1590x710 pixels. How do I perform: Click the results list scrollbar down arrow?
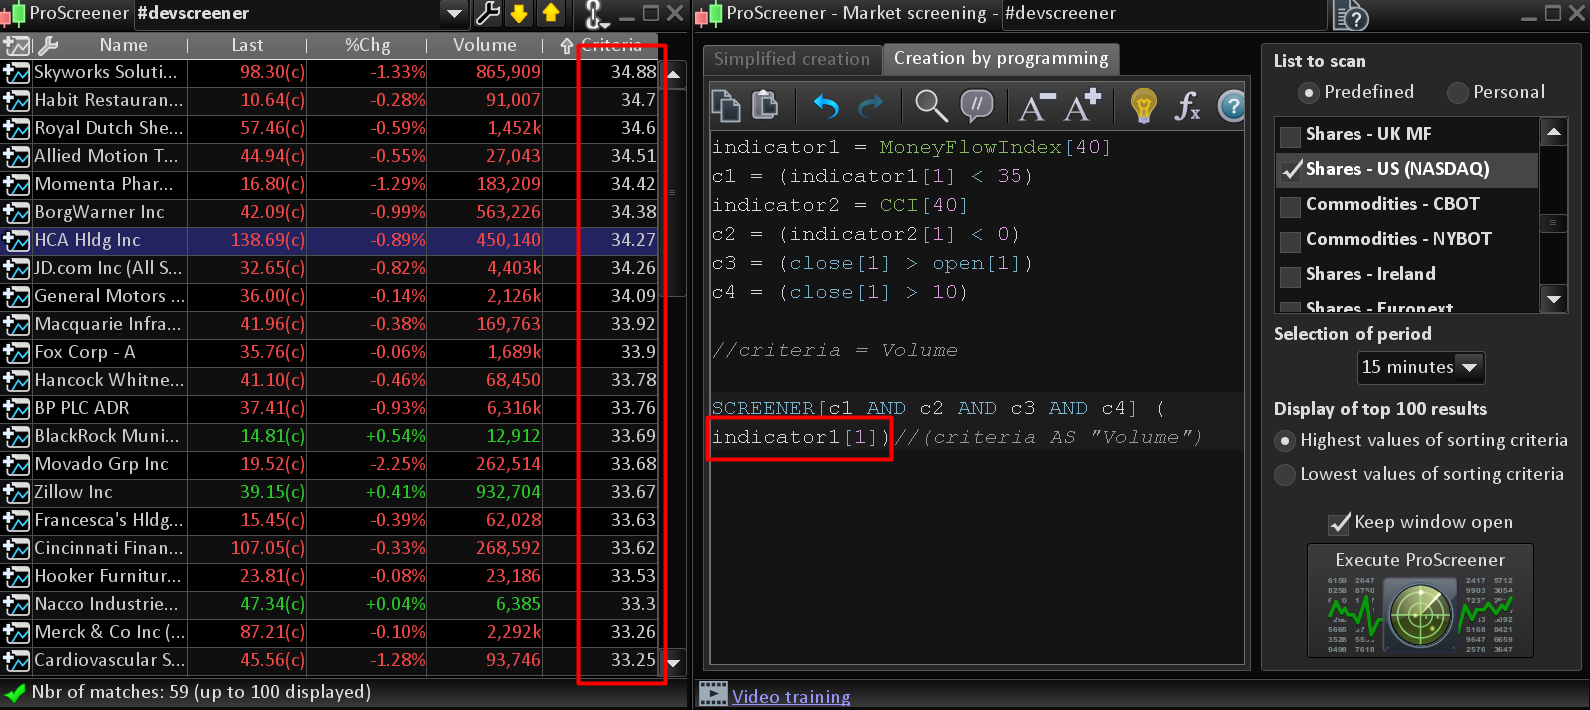coord(674,662)
